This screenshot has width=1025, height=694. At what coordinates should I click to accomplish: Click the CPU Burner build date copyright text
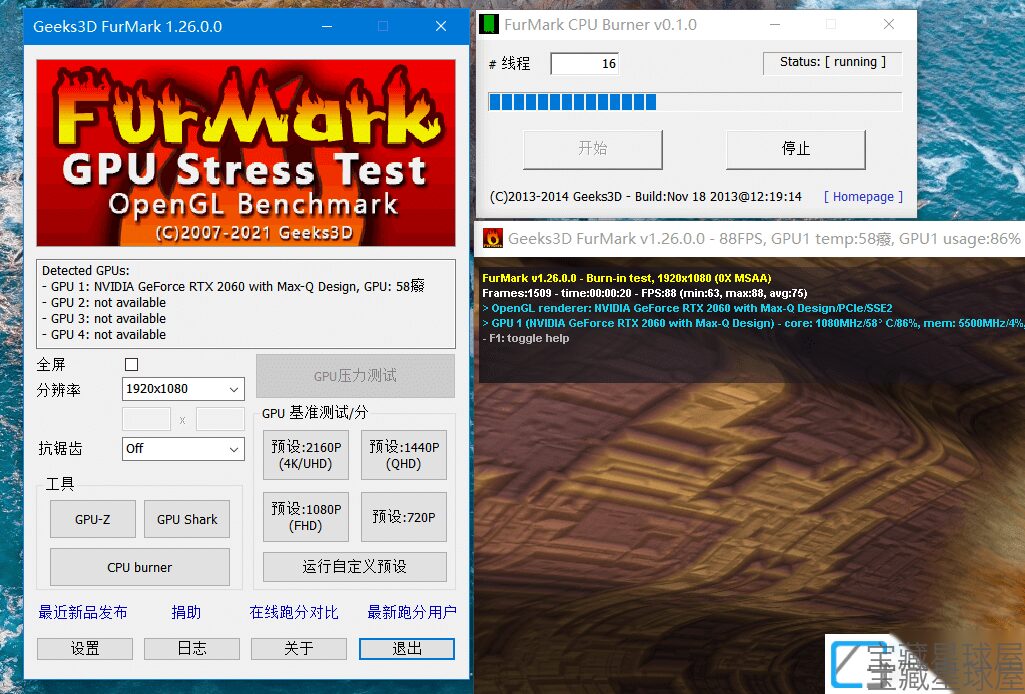[x=646, y=197]
